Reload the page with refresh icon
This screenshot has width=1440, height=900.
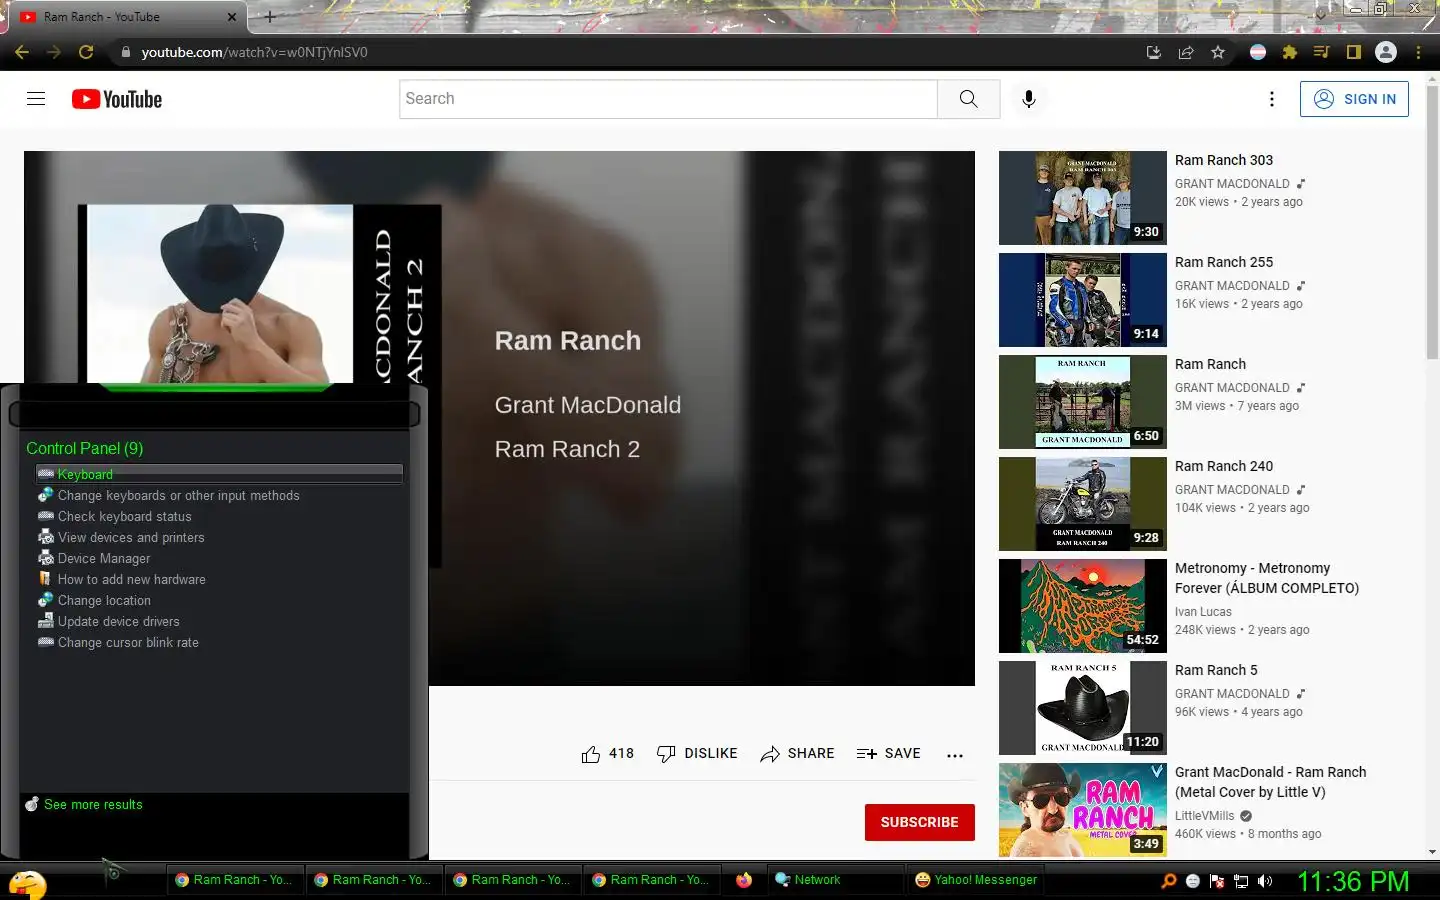click(86, 52)
